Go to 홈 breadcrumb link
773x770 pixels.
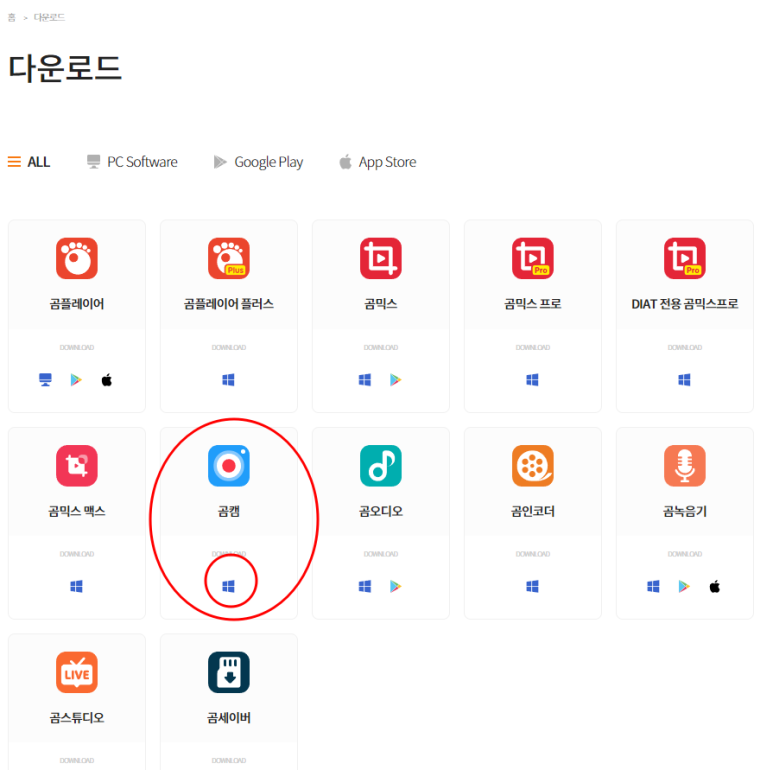coord(12,18)
